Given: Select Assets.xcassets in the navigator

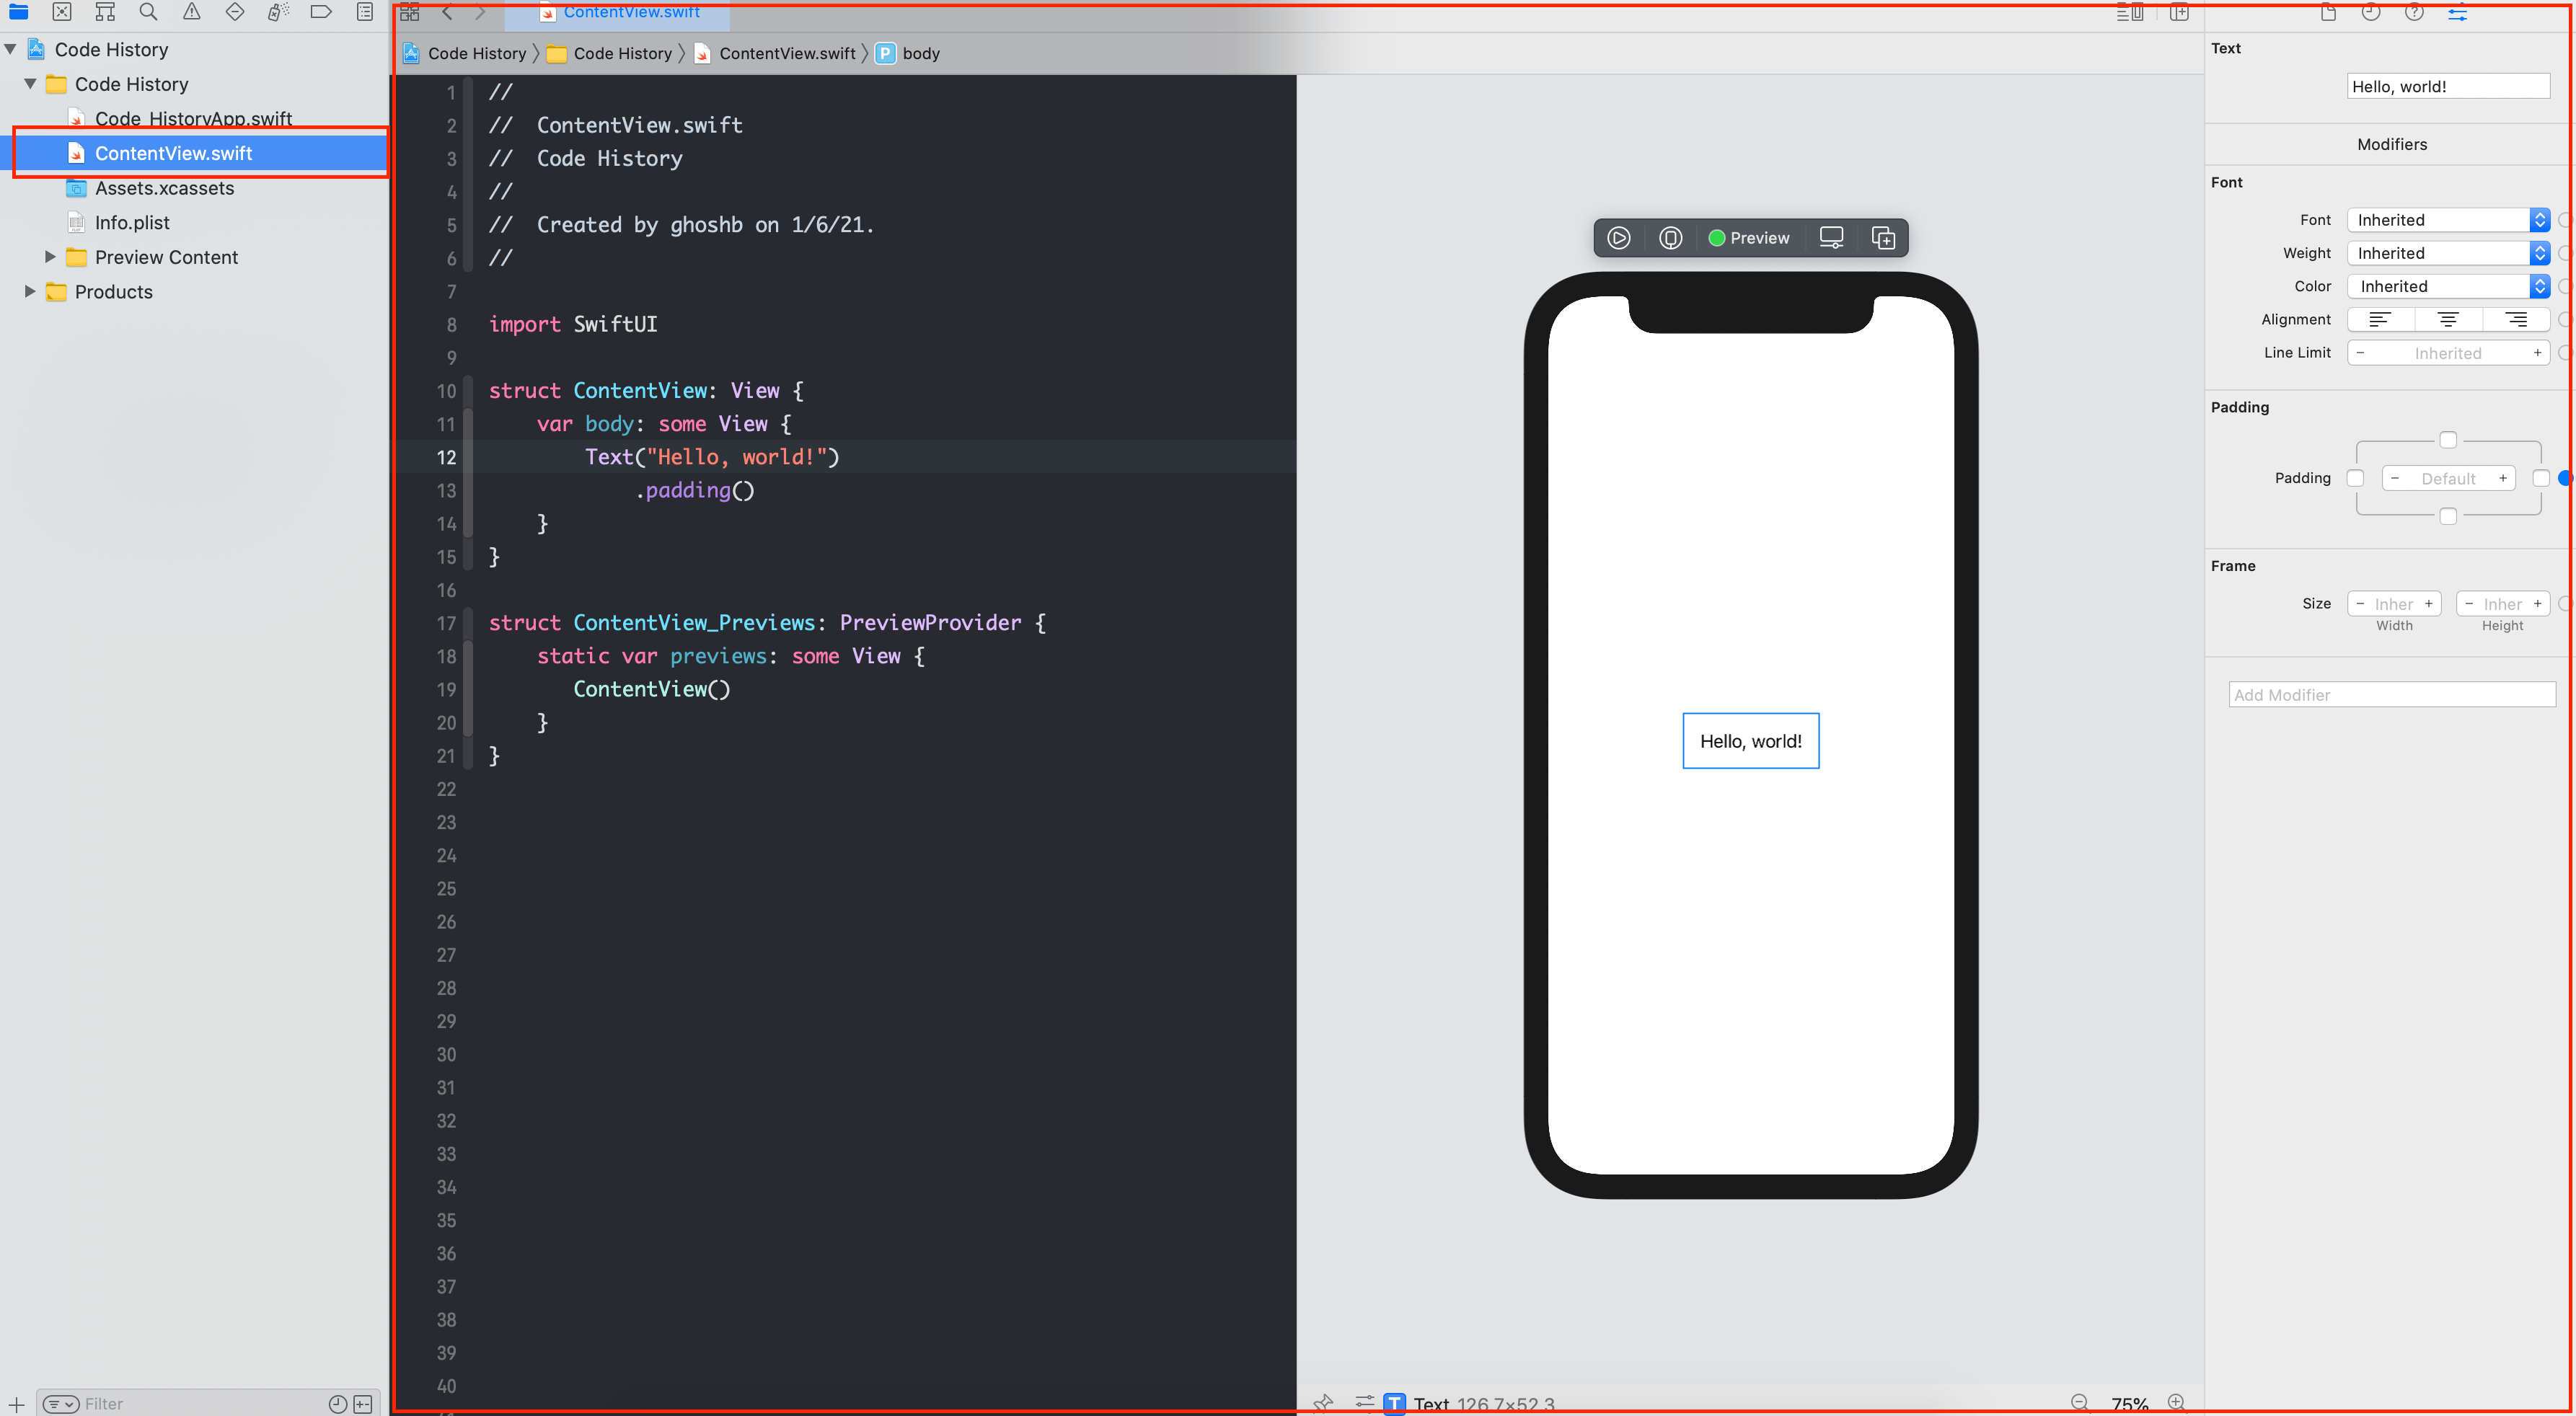Looking at the screenshot, I should [164, 188].
